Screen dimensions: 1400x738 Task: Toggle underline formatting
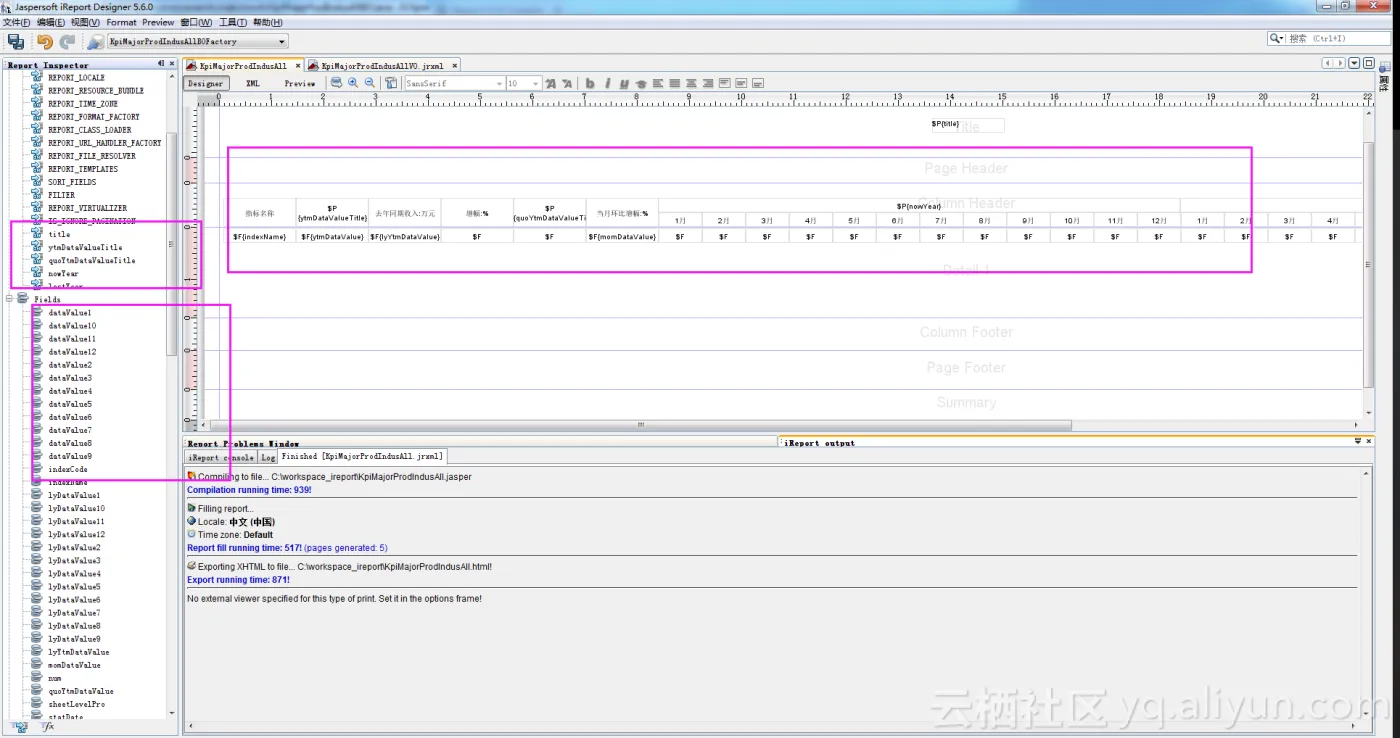point(624,83)
